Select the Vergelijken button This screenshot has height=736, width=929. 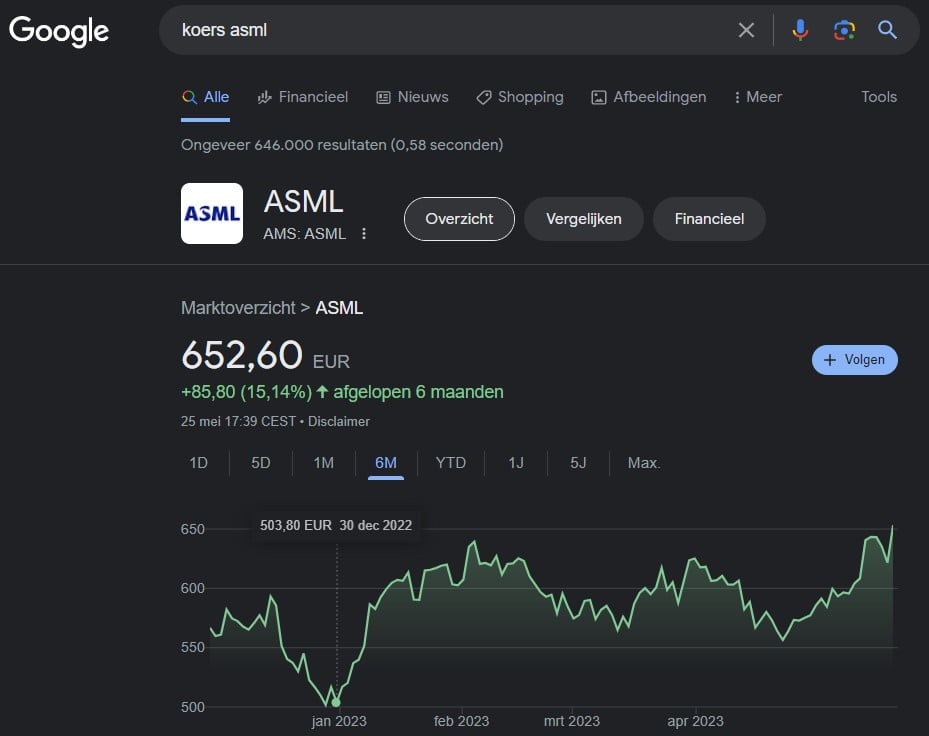(x=584, y=219)
